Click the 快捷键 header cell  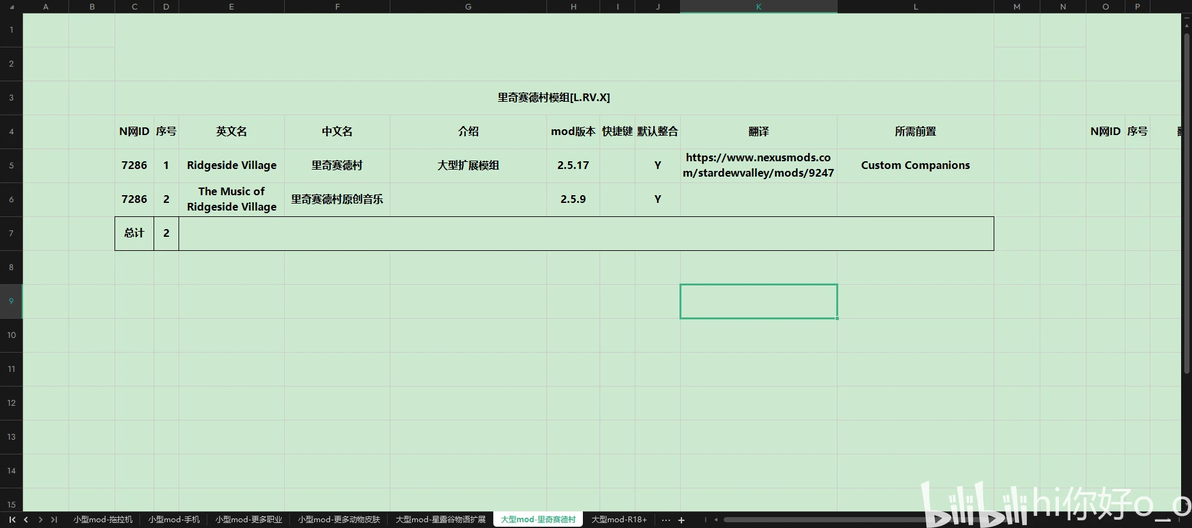click(x=617, y=131)
